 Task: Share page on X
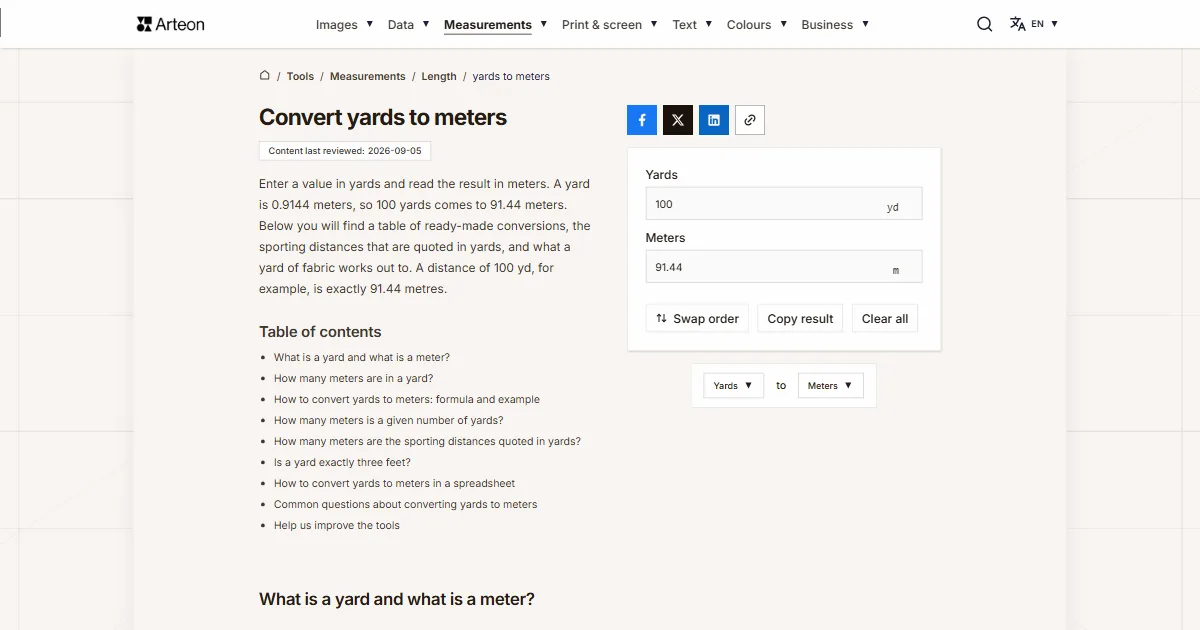point(678,120)
